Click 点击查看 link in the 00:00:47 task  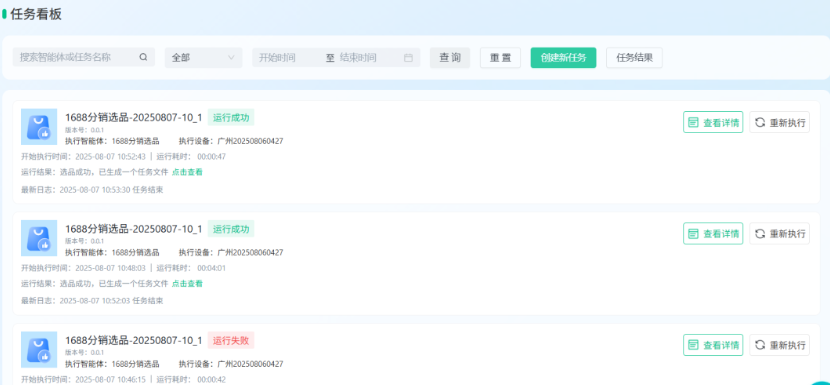(187, 172)
